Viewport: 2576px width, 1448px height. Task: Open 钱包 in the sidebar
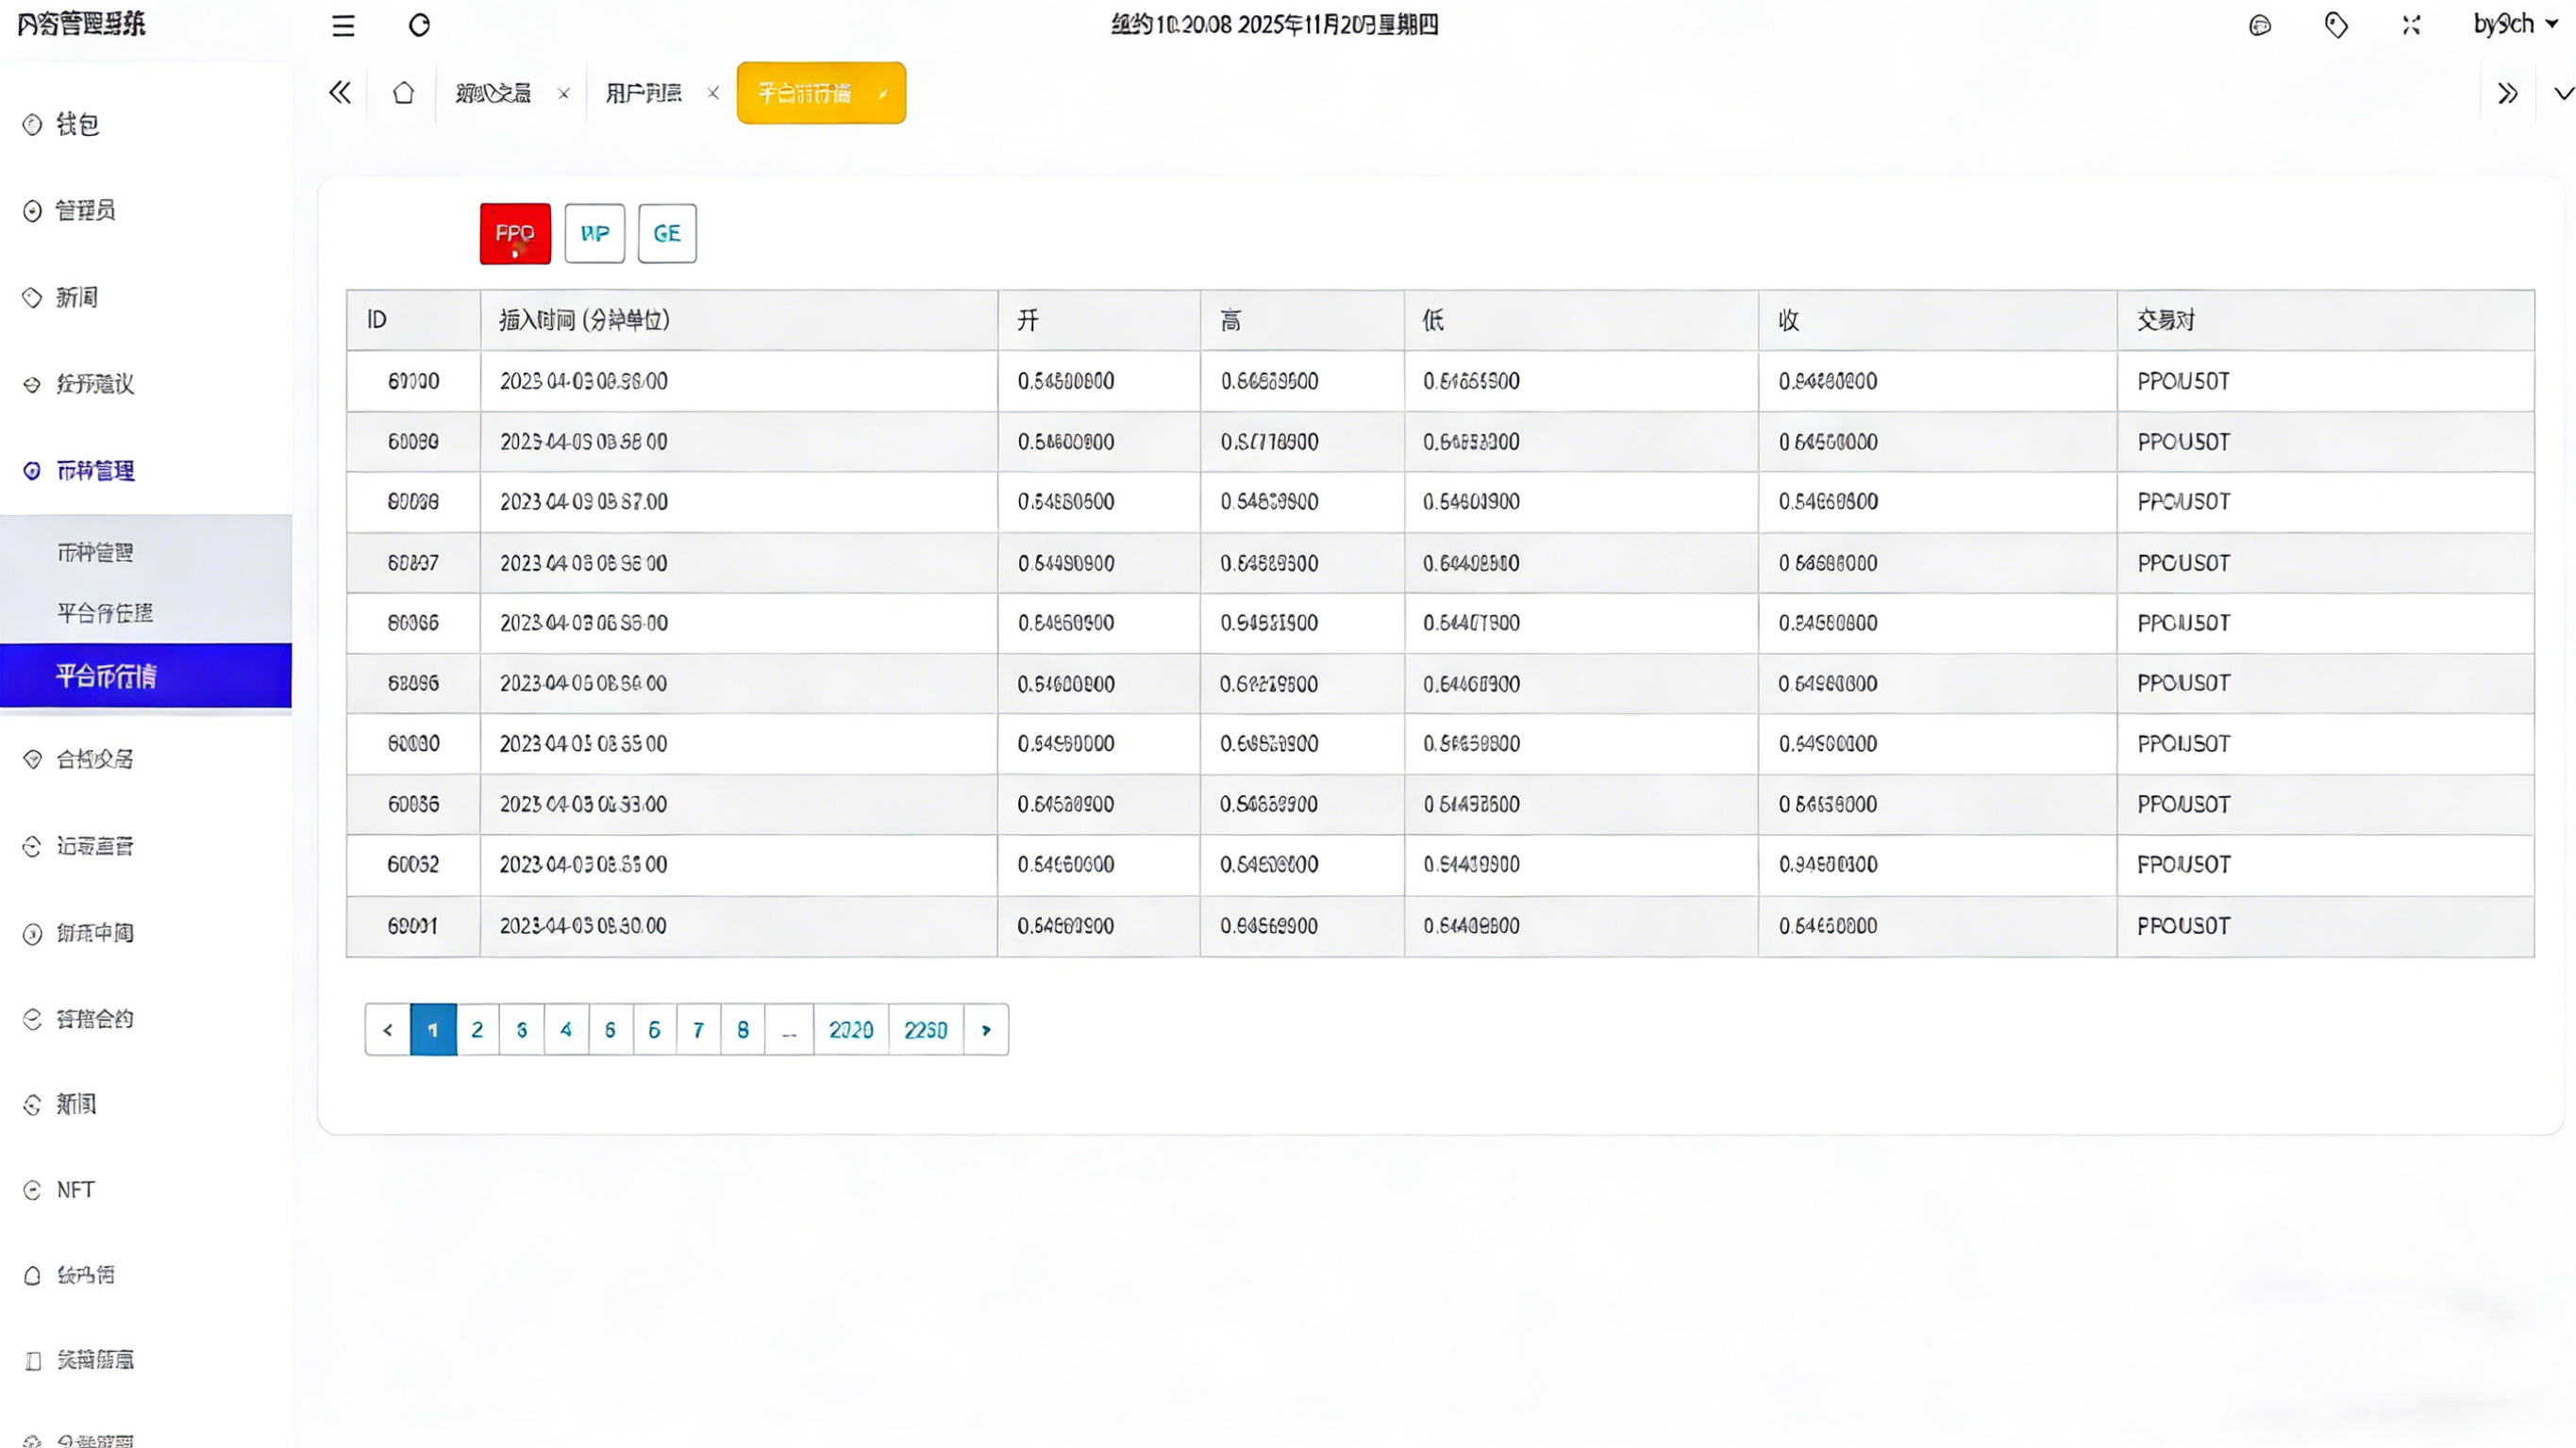click(77, 125)
